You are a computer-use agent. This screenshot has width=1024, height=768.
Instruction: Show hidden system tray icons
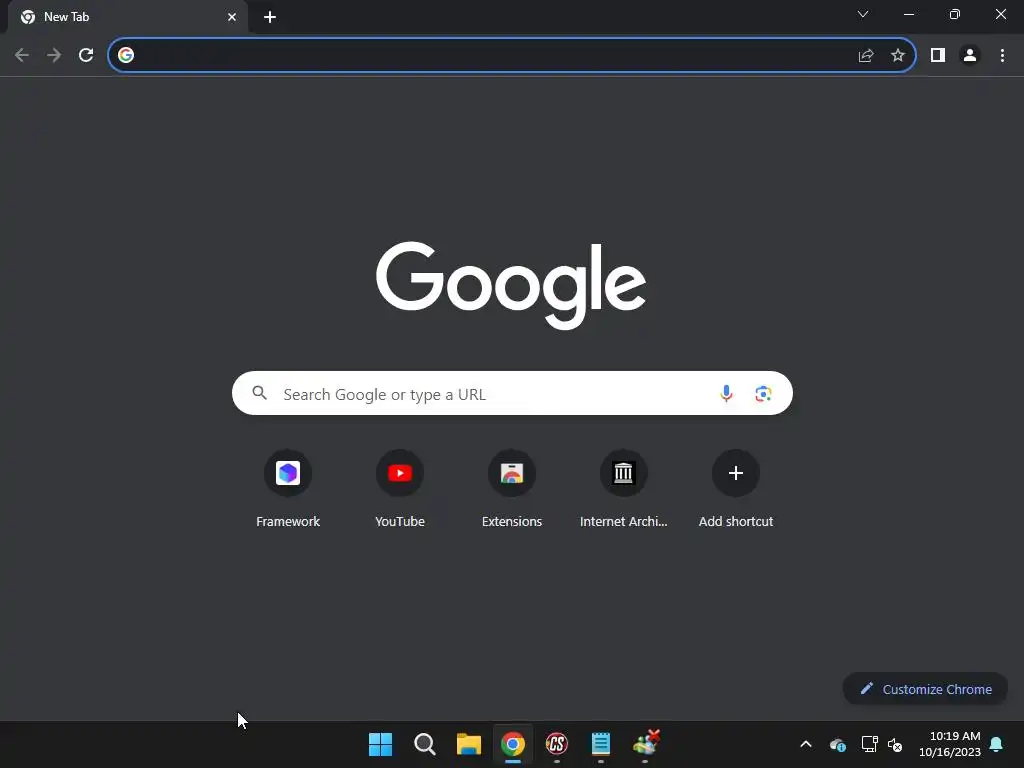point(806,744)
